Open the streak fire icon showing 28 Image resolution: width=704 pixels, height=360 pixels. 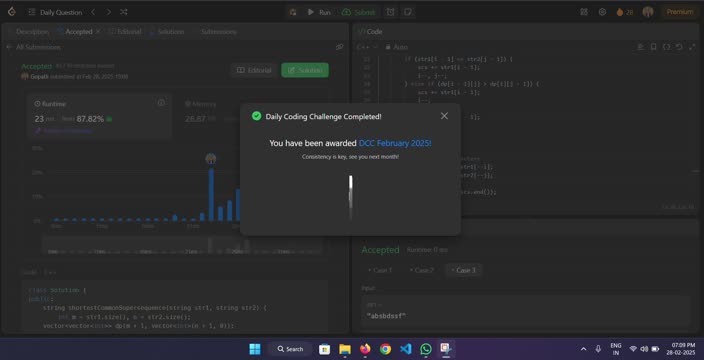click(625, 12)
